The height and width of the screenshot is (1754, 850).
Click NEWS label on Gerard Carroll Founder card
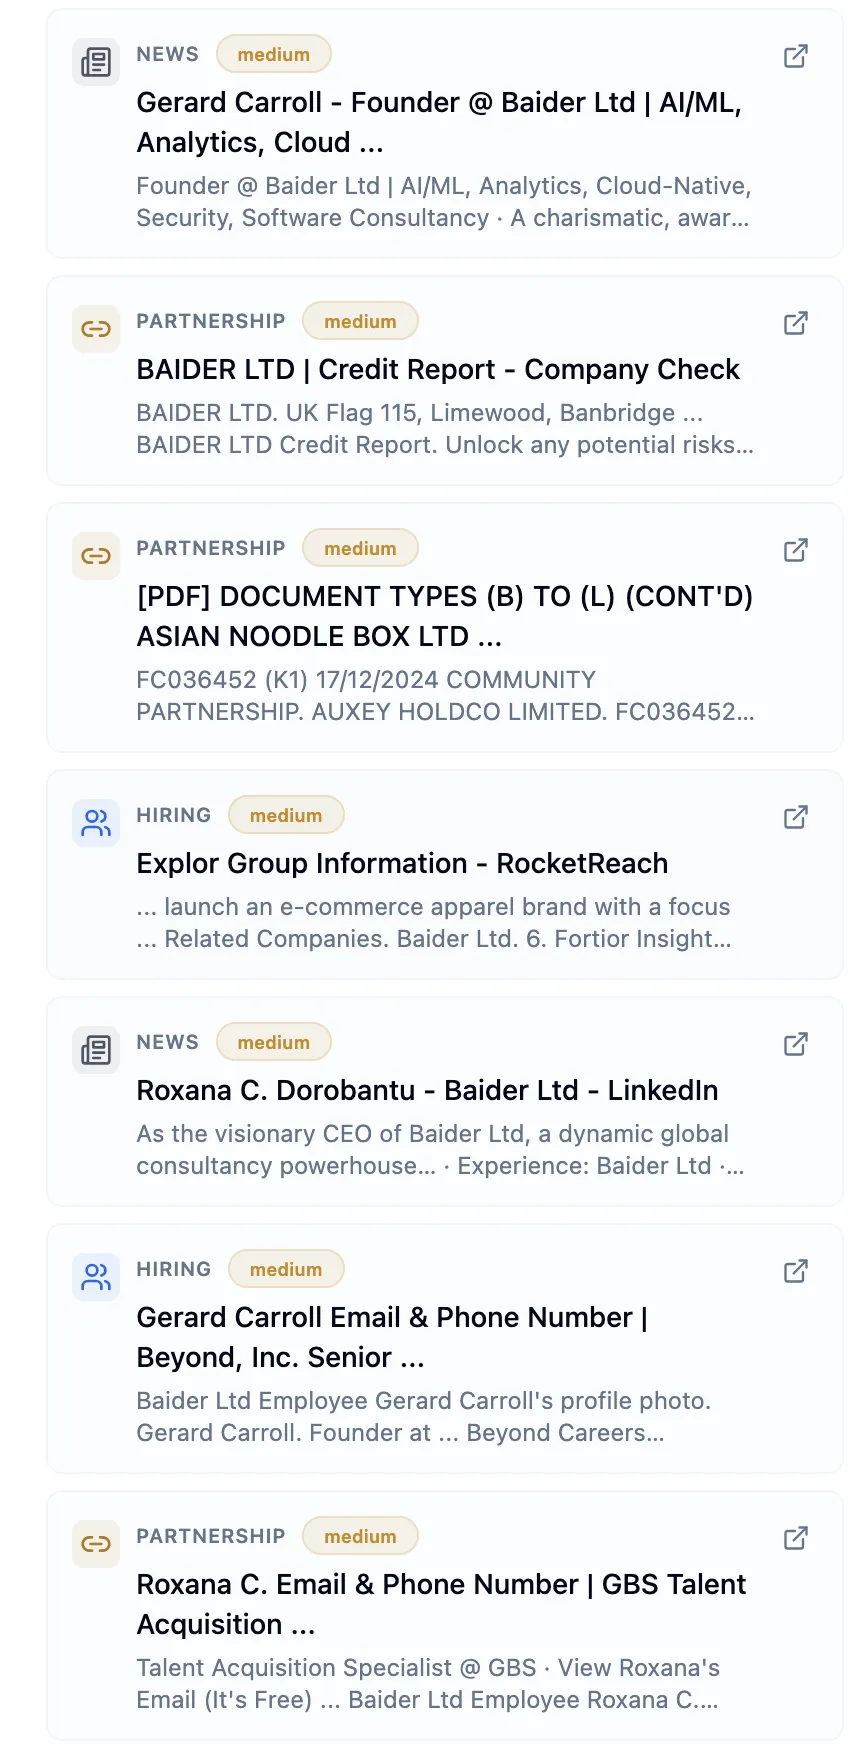click(167, 54)
